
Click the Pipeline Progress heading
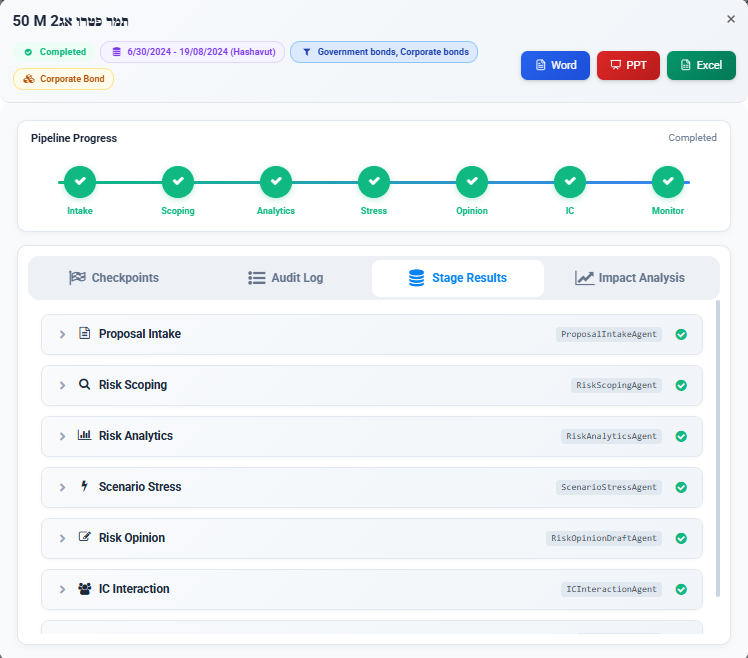coord(74,138)
